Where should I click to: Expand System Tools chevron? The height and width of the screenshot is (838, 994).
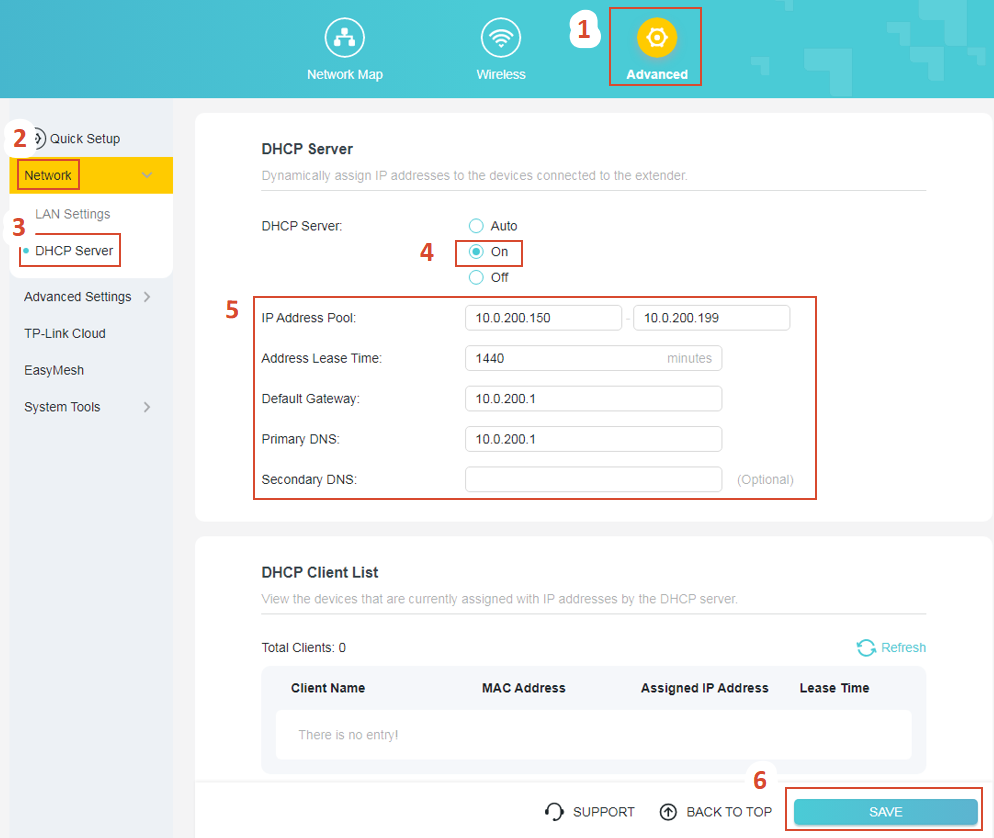[x=147, y=407]
